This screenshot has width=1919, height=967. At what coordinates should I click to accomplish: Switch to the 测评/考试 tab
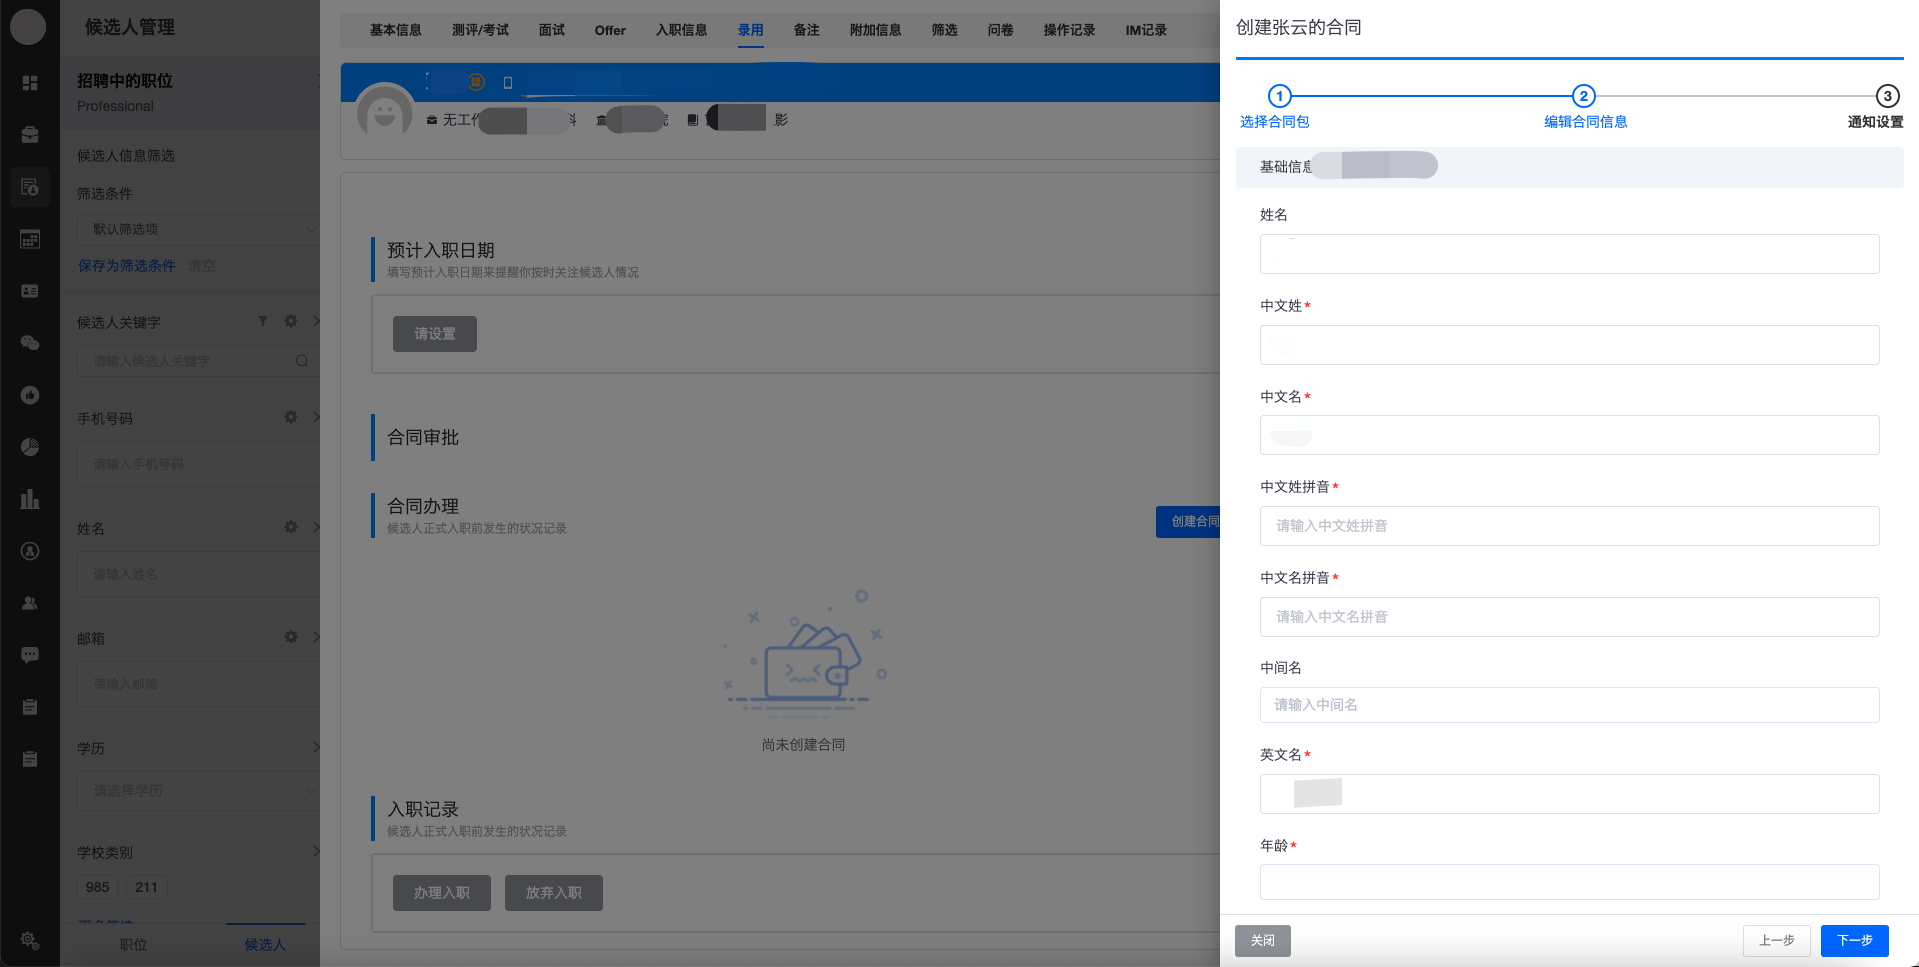[x=480, y=30]
